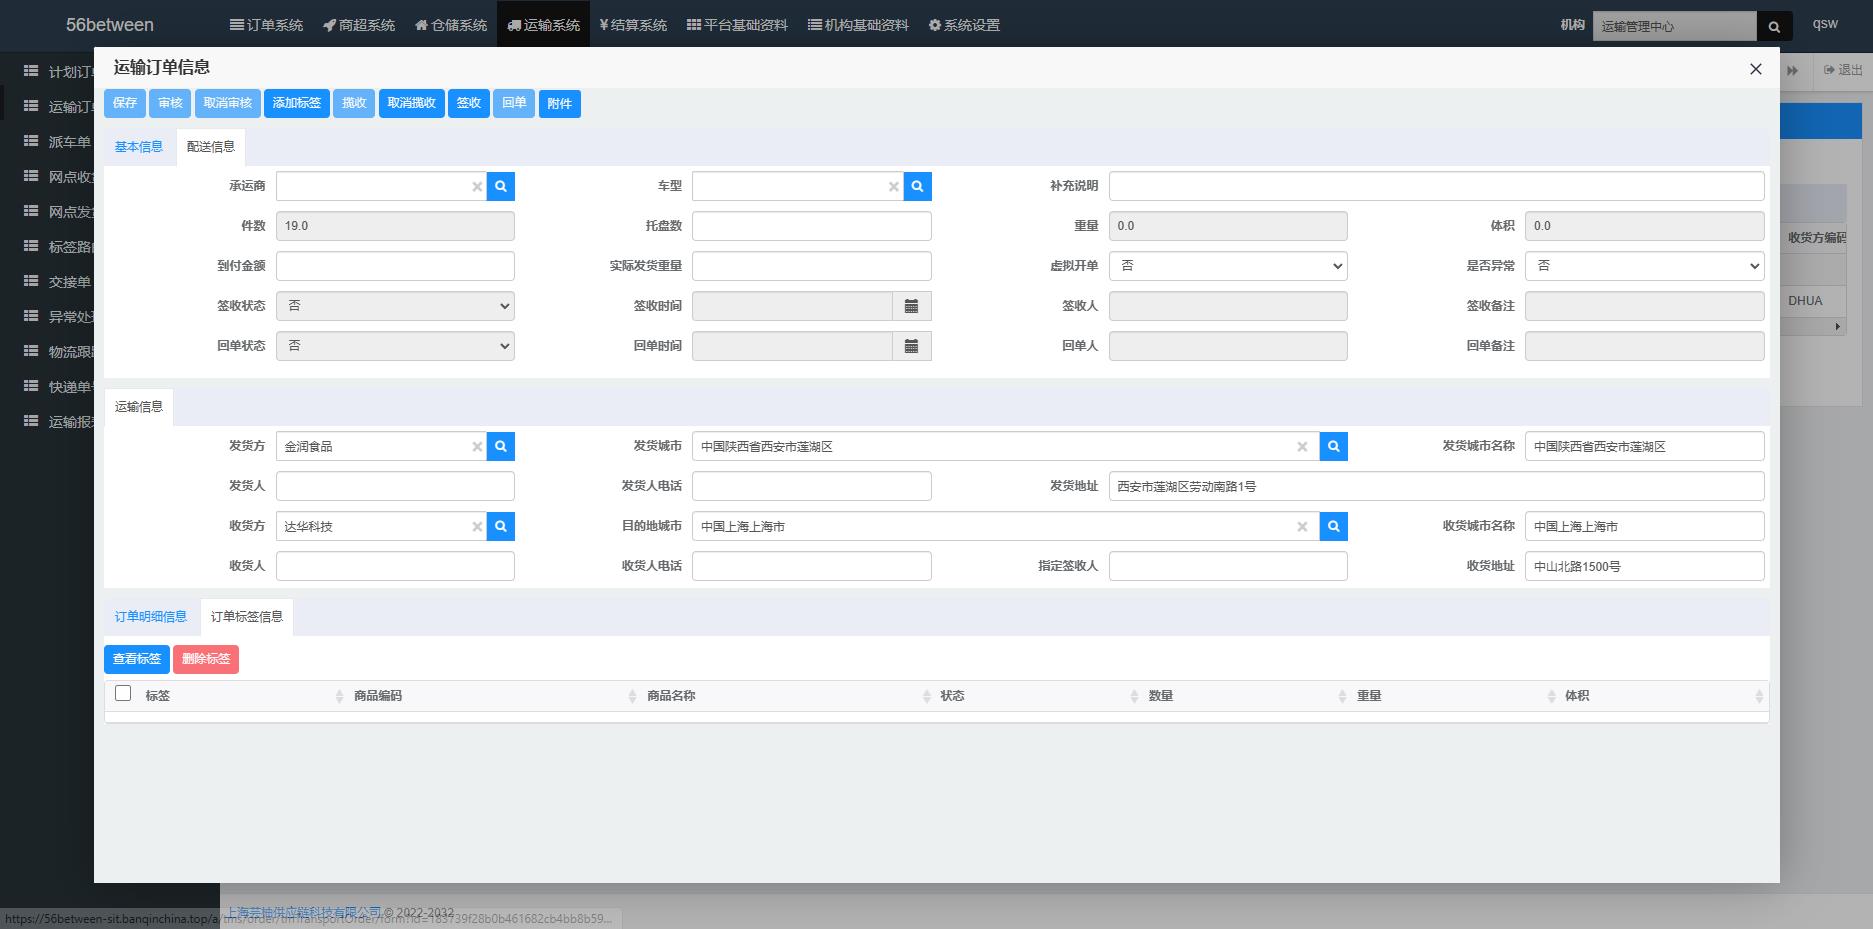Viewport: 1873px width, 929px height.
Task: Click the forward arrows icon behind the dialog
Action: 1793,70
